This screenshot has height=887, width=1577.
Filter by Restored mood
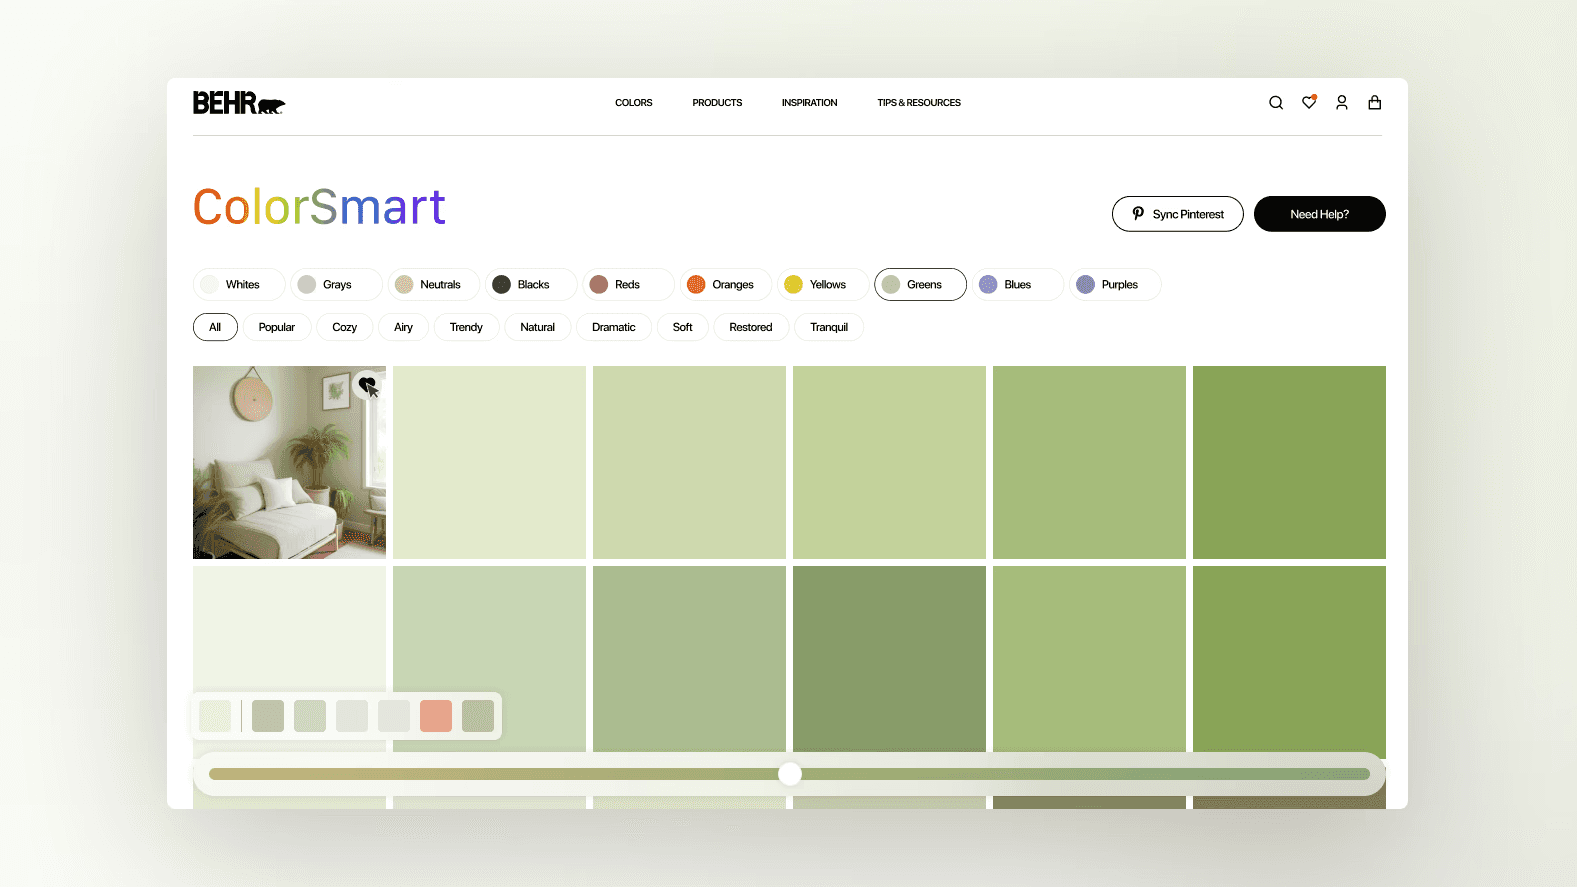point(751,327)
